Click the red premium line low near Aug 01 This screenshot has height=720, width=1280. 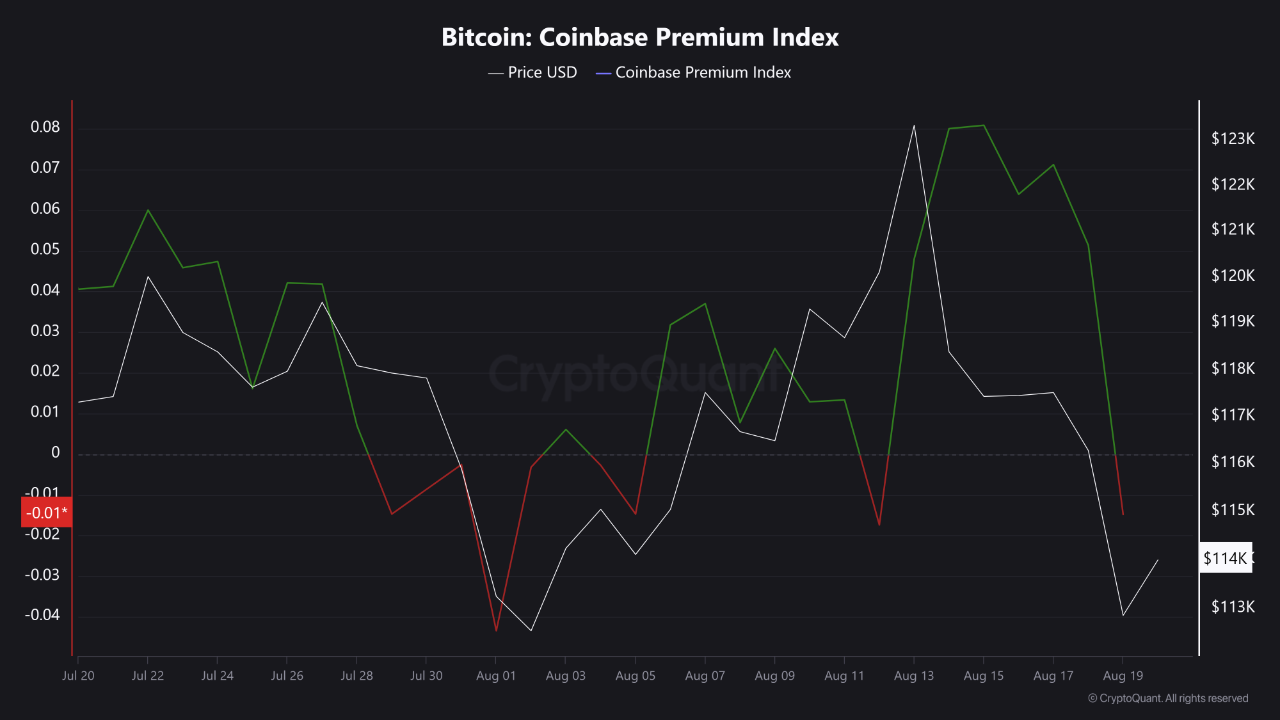[496, 630]
